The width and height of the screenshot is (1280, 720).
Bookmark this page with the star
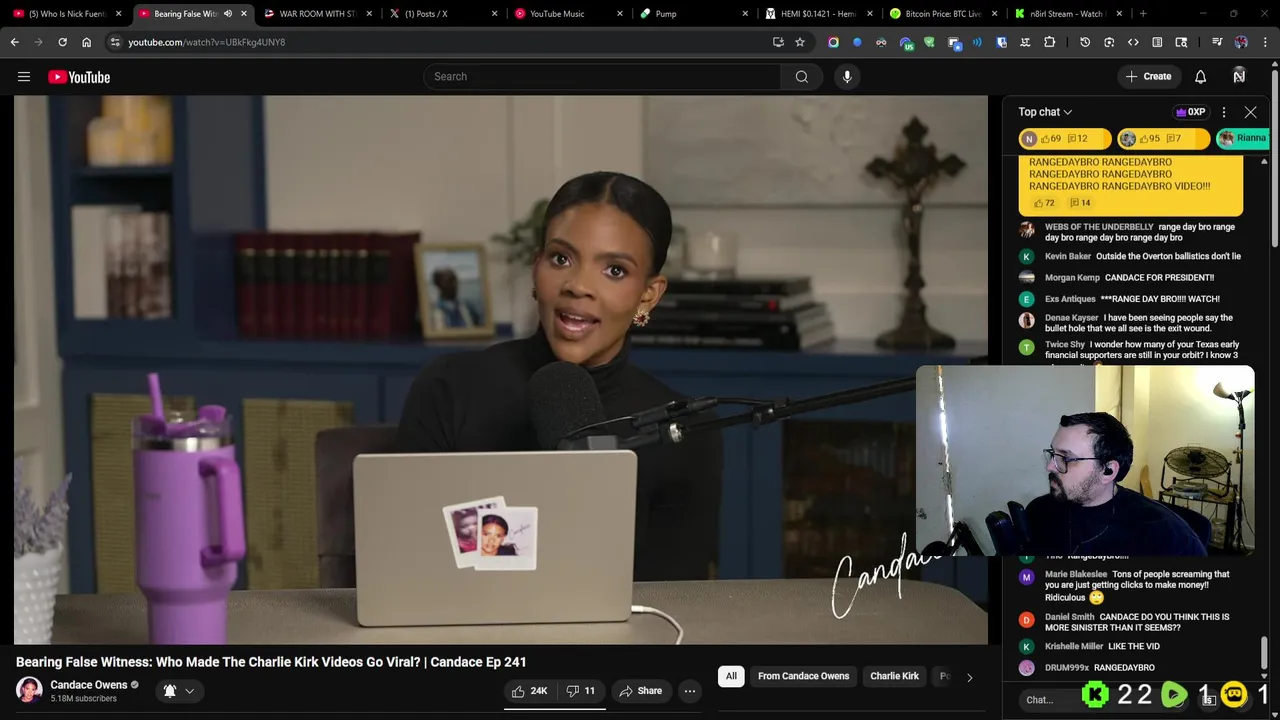click(x=800, y=42)
